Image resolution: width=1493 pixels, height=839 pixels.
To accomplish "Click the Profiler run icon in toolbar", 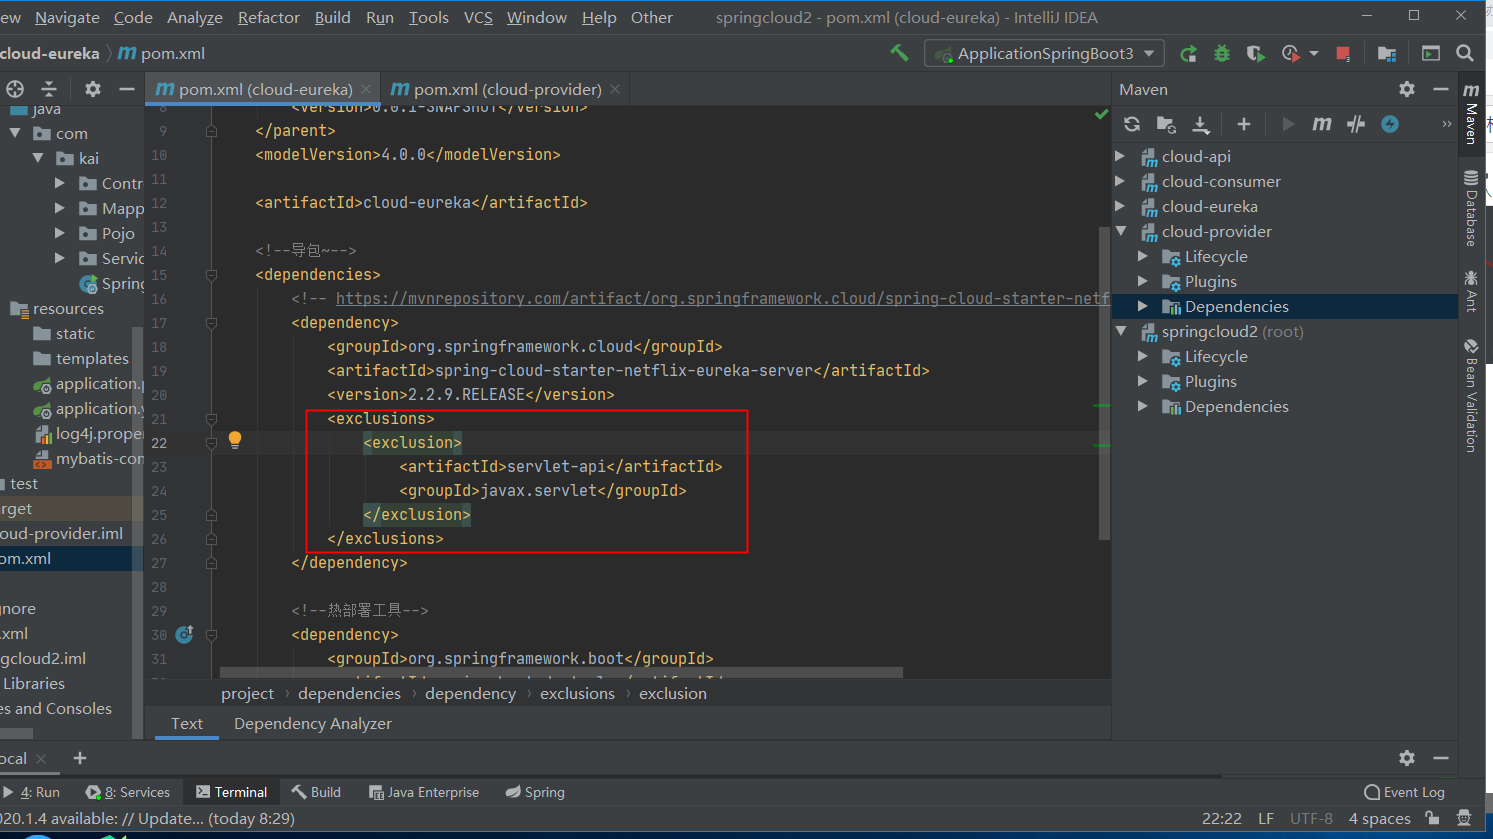I will [x=1291, y=54].
